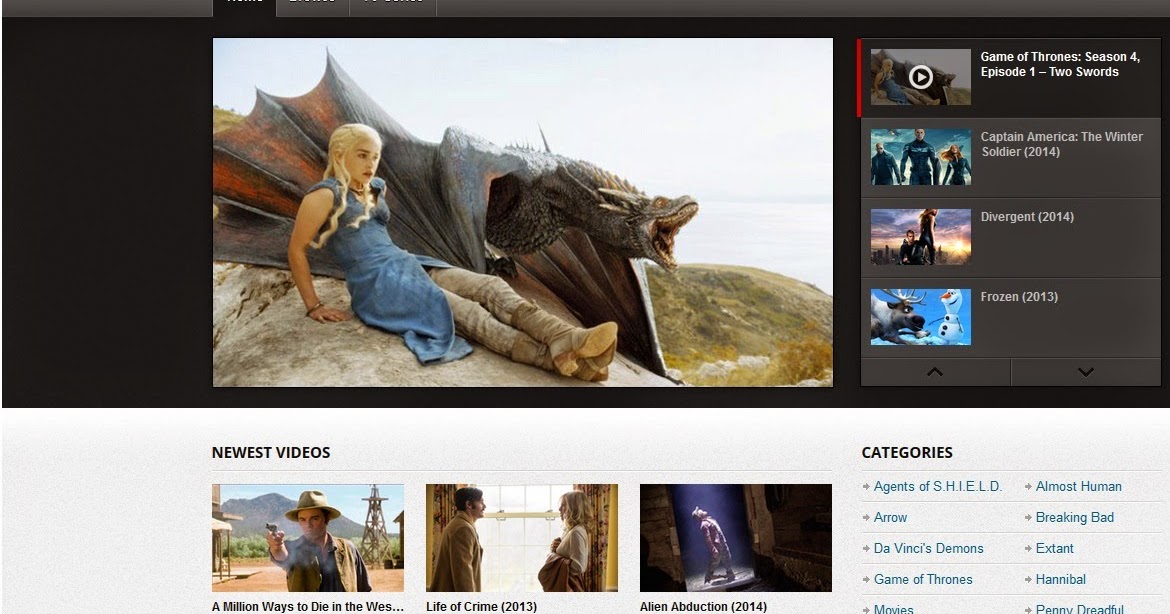Open Hannibal category
Image resolution: width=1170 pixels, height=614 pixels.
1060,580
